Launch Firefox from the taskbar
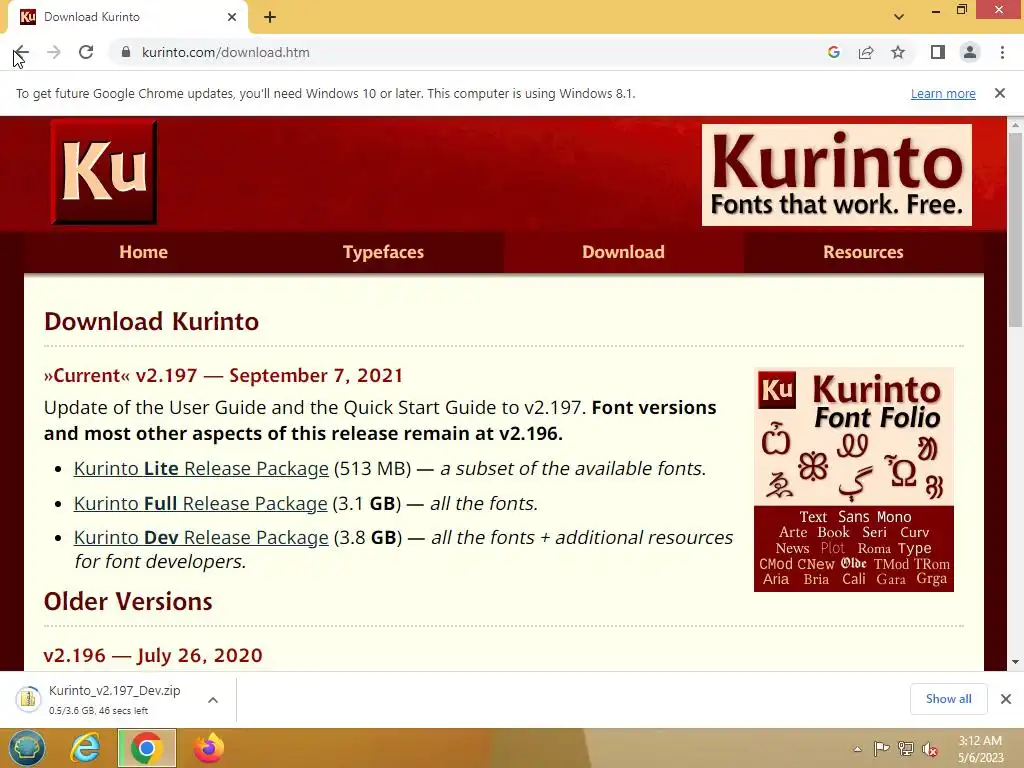This screenshot has height=768, width=1024. tap(209, 748)
